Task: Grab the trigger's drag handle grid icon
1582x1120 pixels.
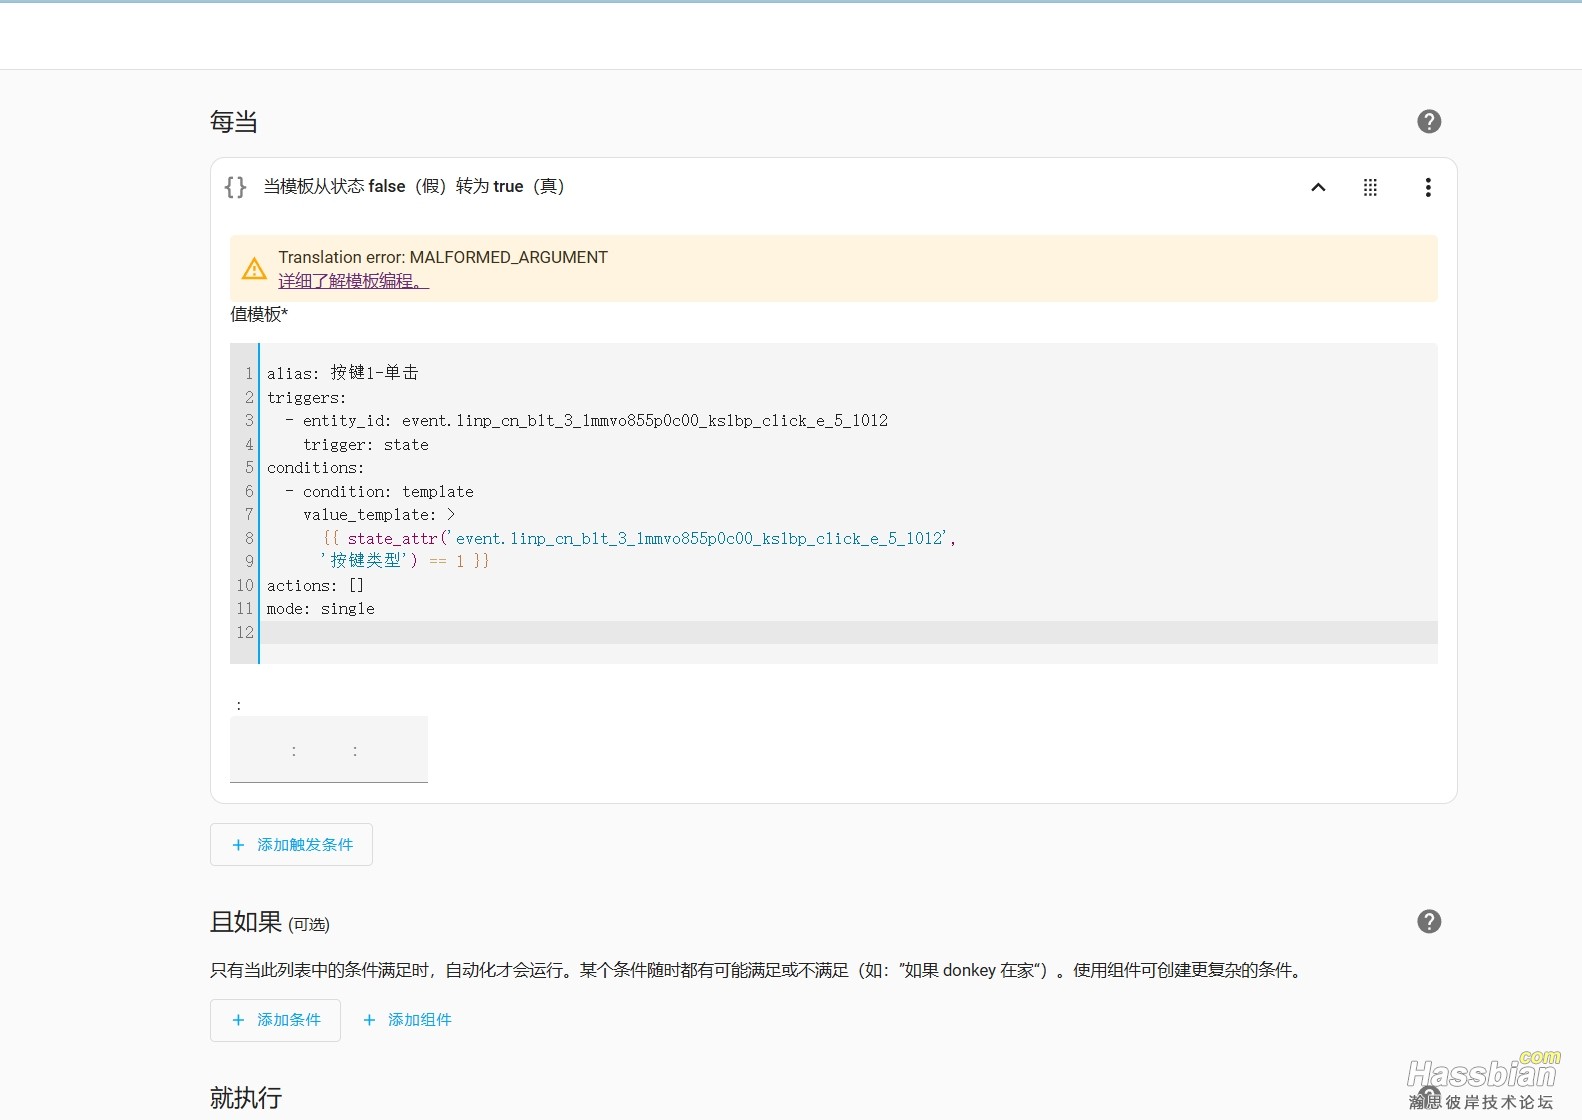Action: [x=1370, y=187]
